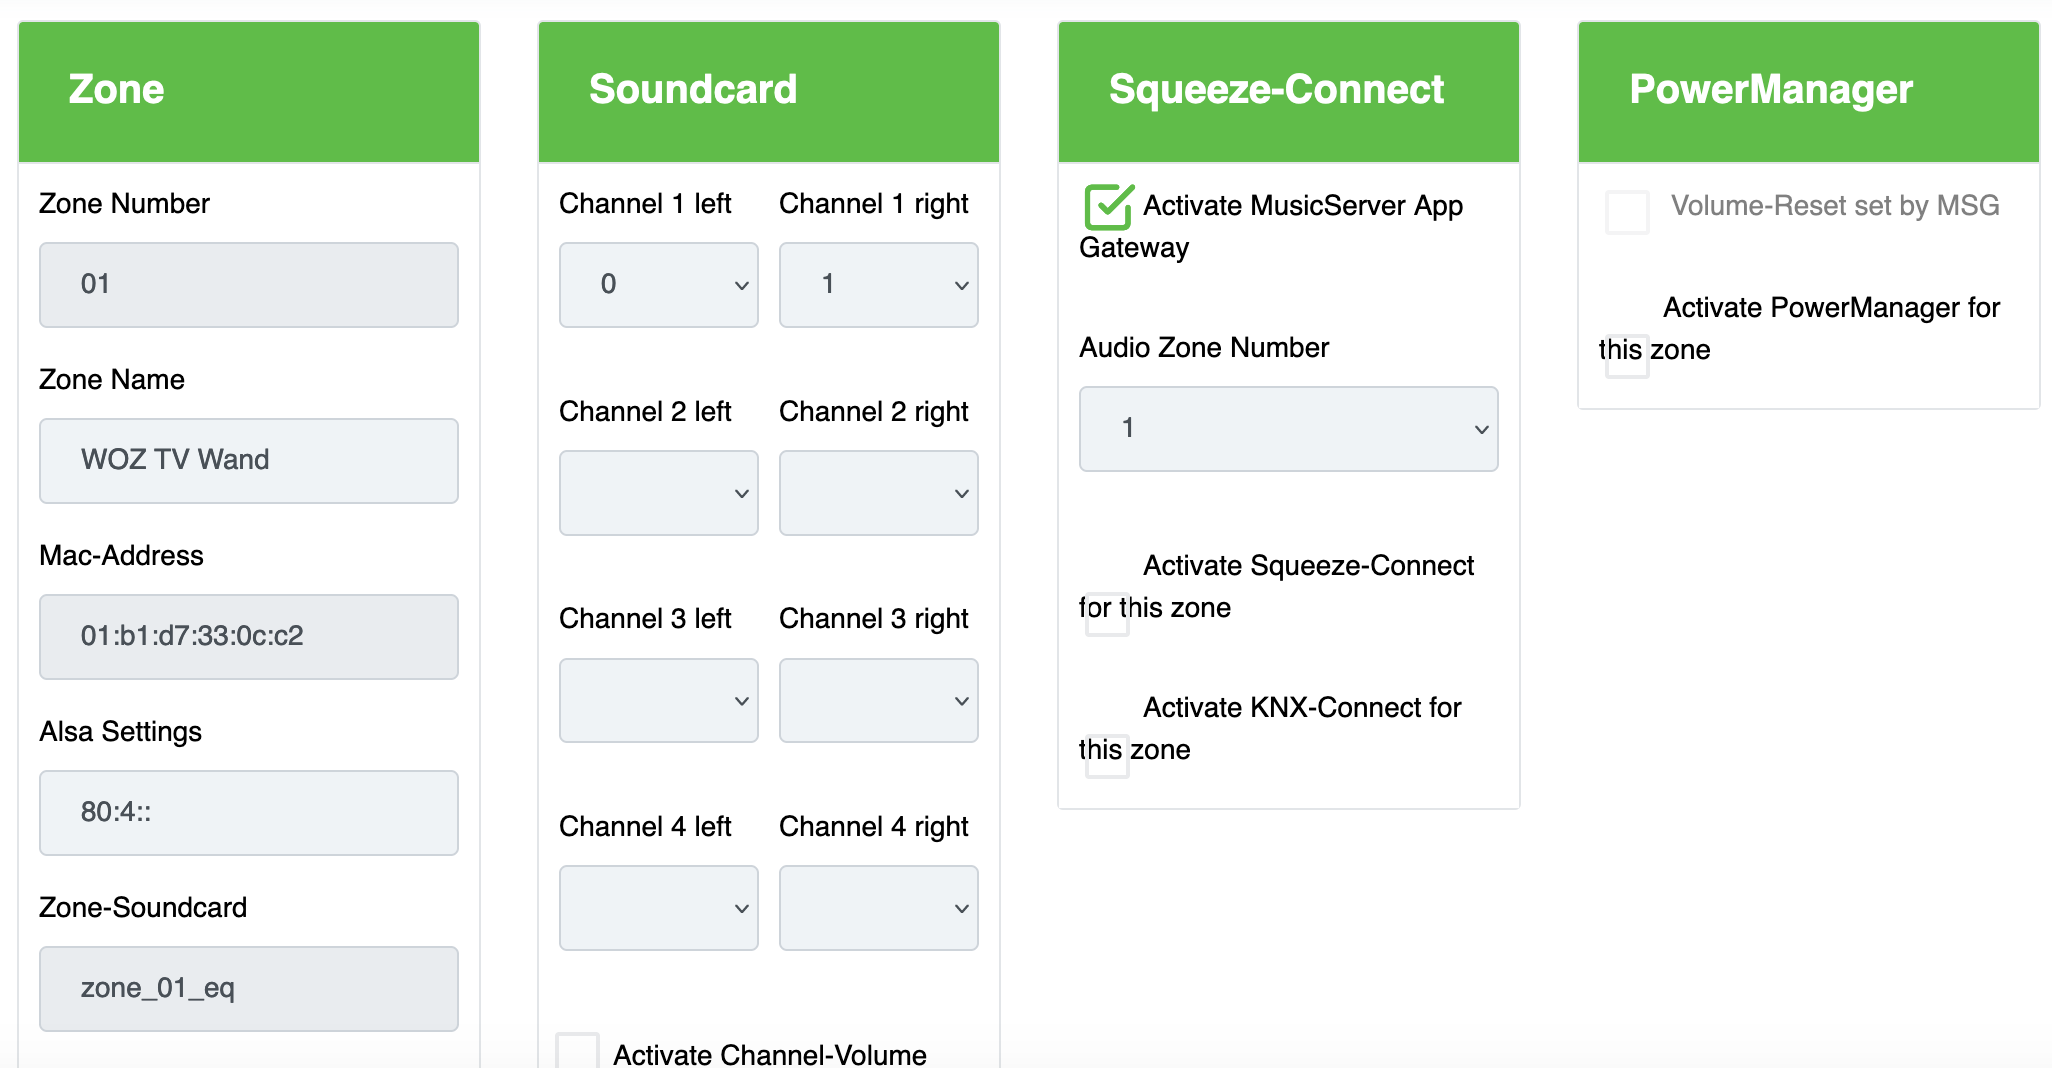Viewport: 2052px width, 1068px height.
Task: Open Channel 1 left dropdown
Action: [658, 285]
